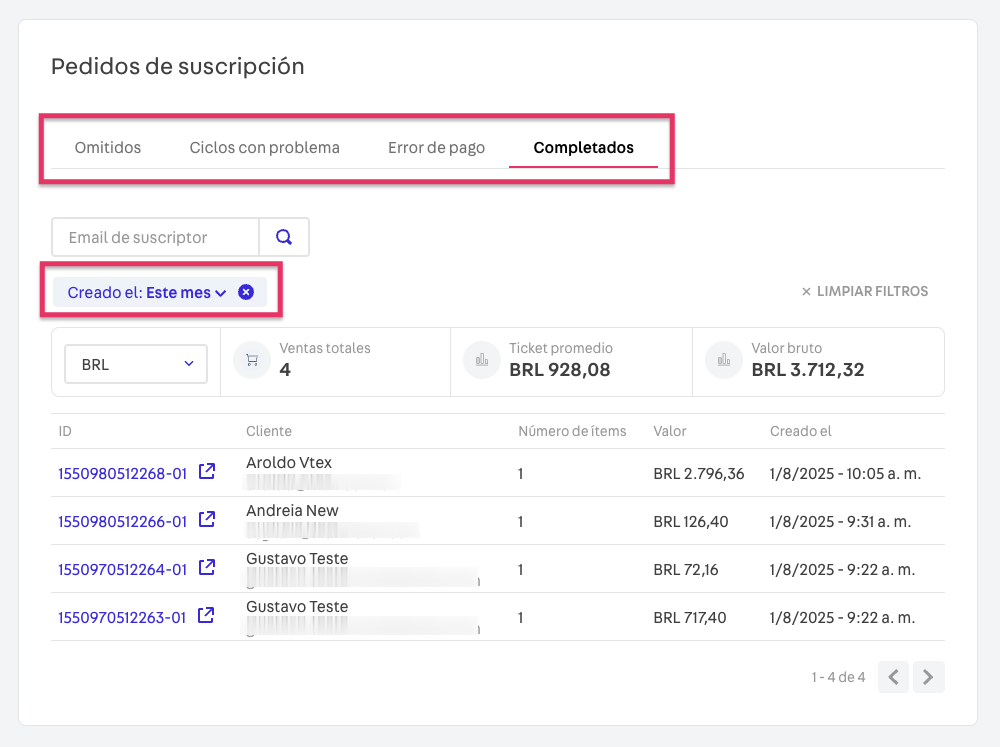The image size is (1000, 747).
Task: Click the X next to LIMPIAR FILTROS
Action: tap(805, 291)
